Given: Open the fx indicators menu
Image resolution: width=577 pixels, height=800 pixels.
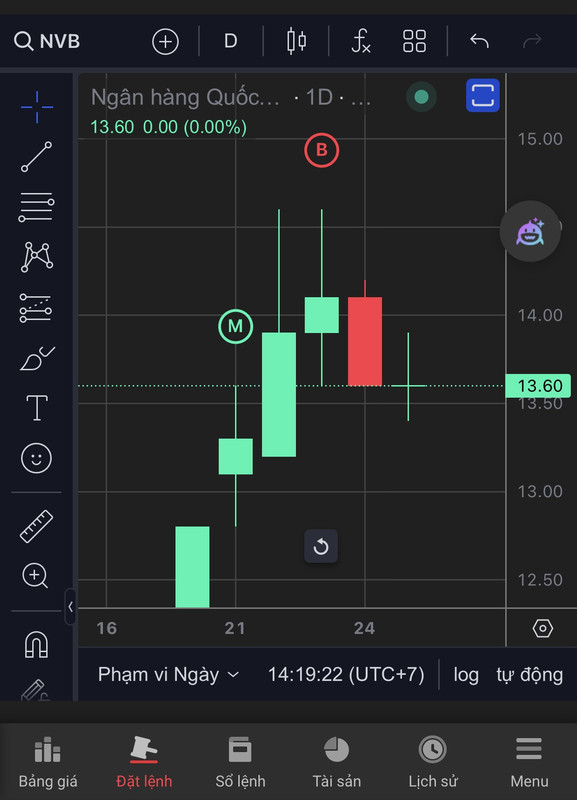Looking at the screenshot, I should coord(361,41).
